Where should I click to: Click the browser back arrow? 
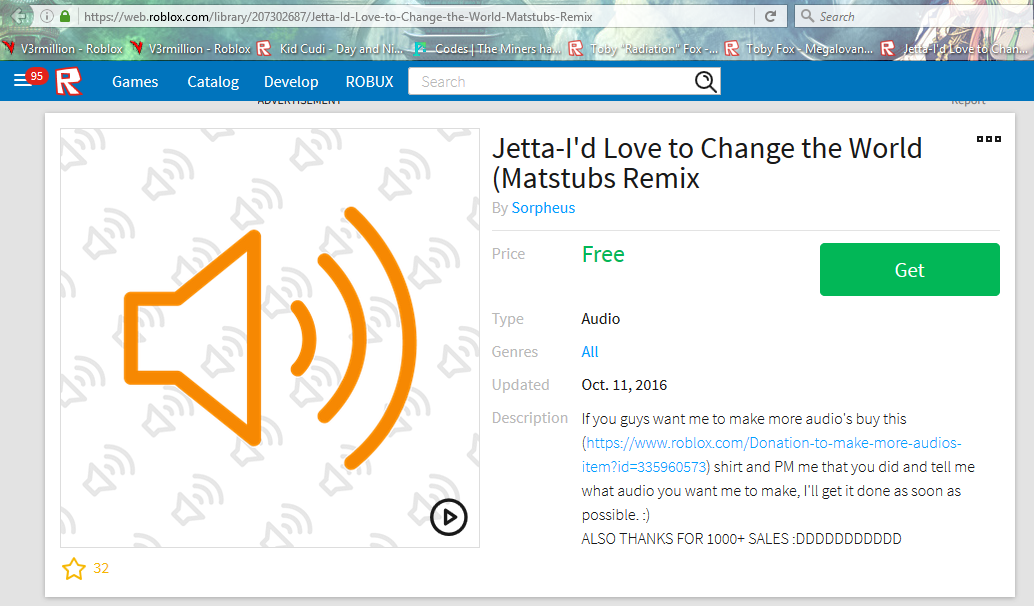(x=20, y=16)
